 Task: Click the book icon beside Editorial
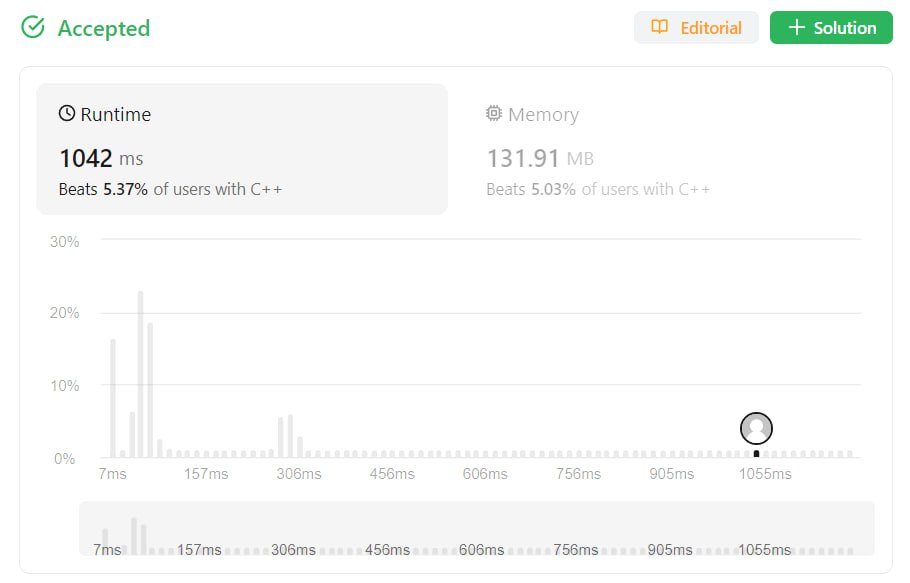coord(659,28)
